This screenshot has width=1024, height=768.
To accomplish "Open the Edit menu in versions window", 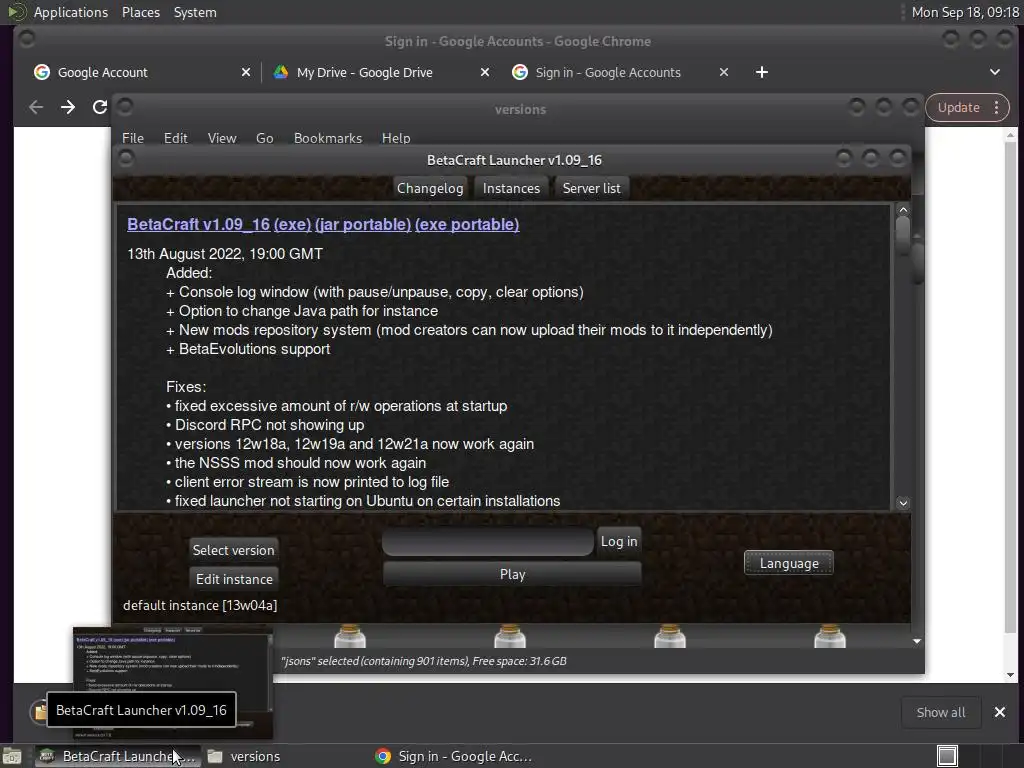I will tap(175, 138).
